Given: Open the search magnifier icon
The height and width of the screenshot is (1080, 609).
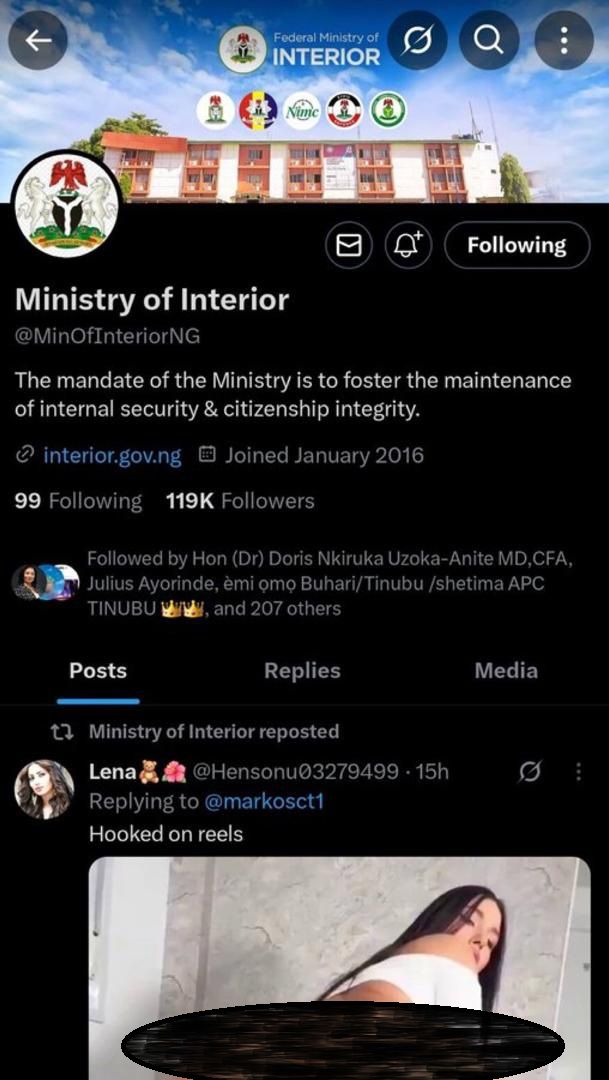Looking at the screenshot, I should (488, 40).
